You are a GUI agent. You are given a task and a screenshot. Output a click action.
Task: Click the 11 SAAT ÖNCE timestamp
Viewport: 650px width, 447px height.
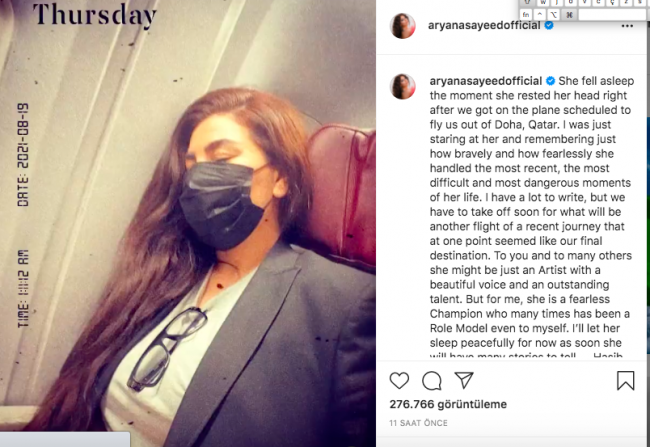[418, 423]
